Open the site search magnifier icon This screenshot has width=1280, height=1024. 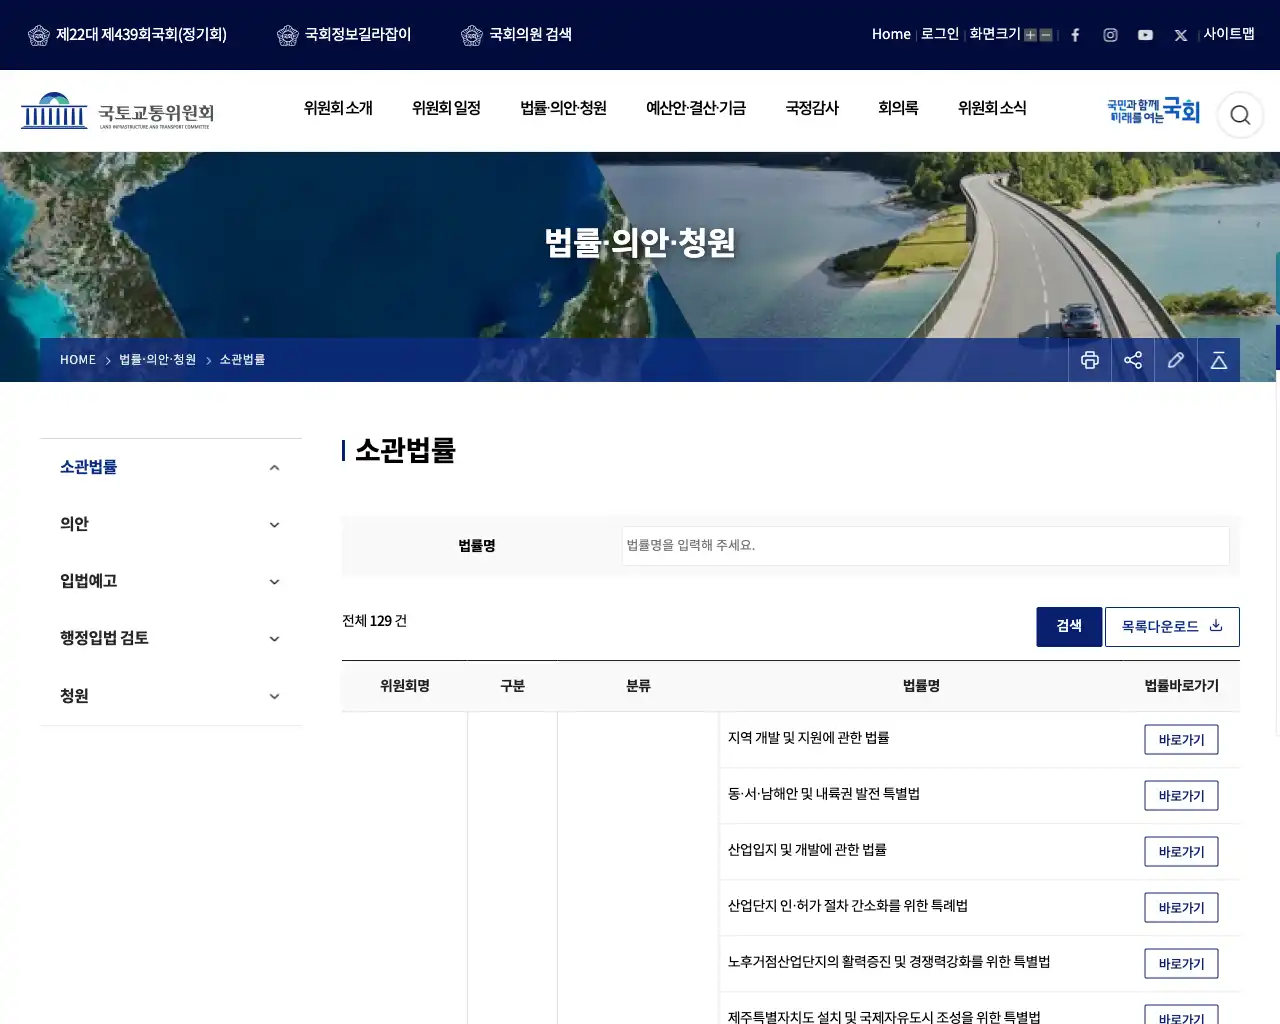point(1240,115)
